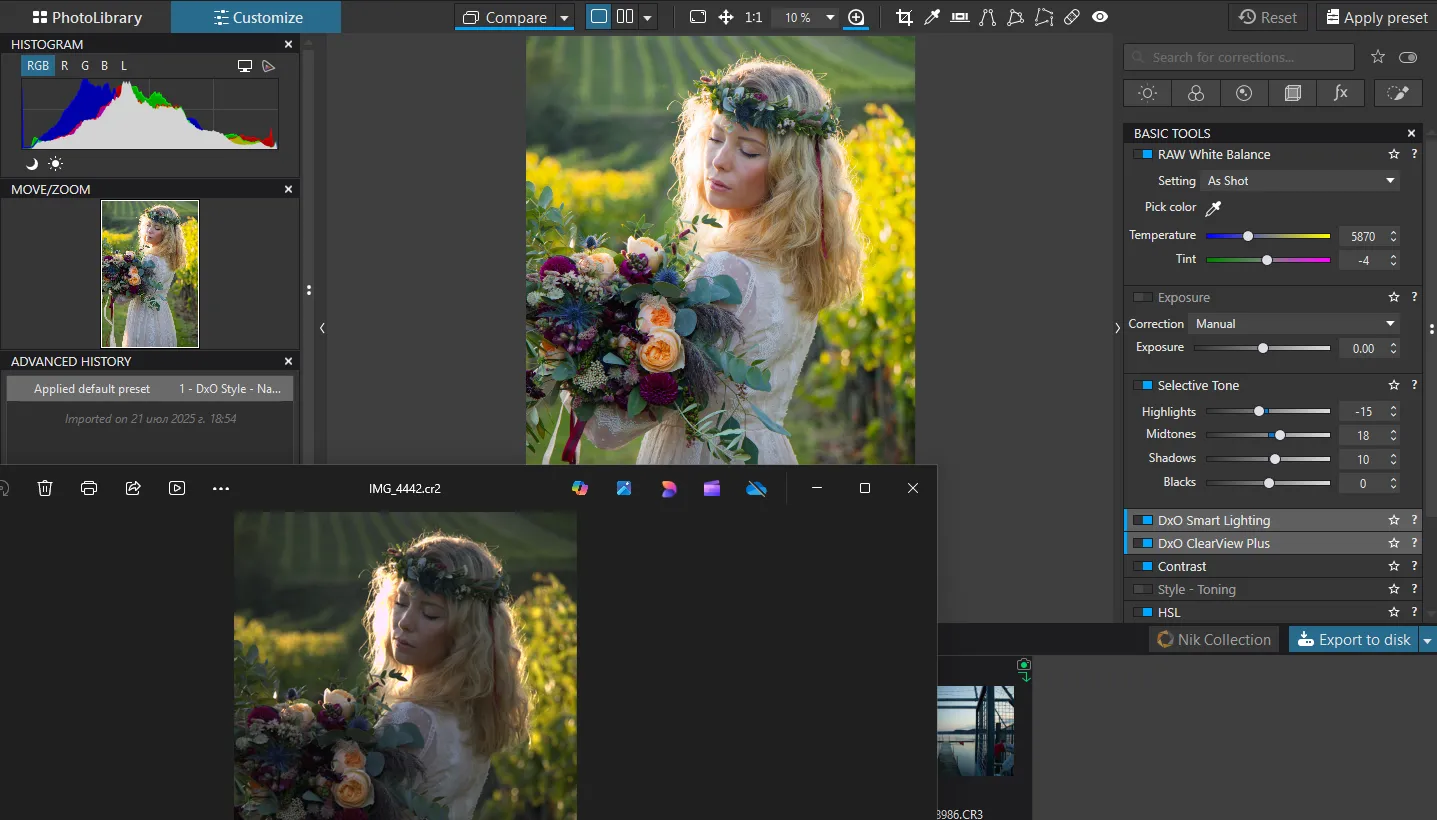Pick the Repair bandage tool
The height and width of the screenshot is (820, 1437).
pos(1072,17)
